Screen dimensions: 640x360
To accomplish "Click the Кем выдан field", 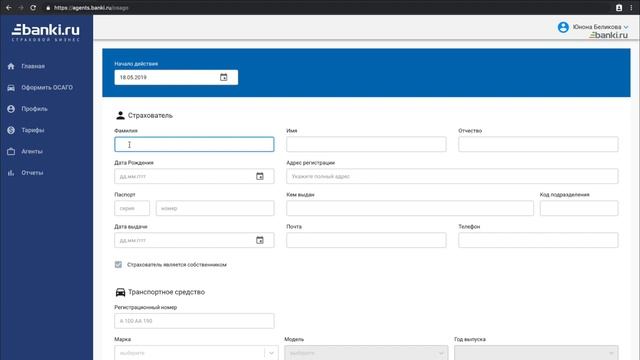I will [410, 208].
